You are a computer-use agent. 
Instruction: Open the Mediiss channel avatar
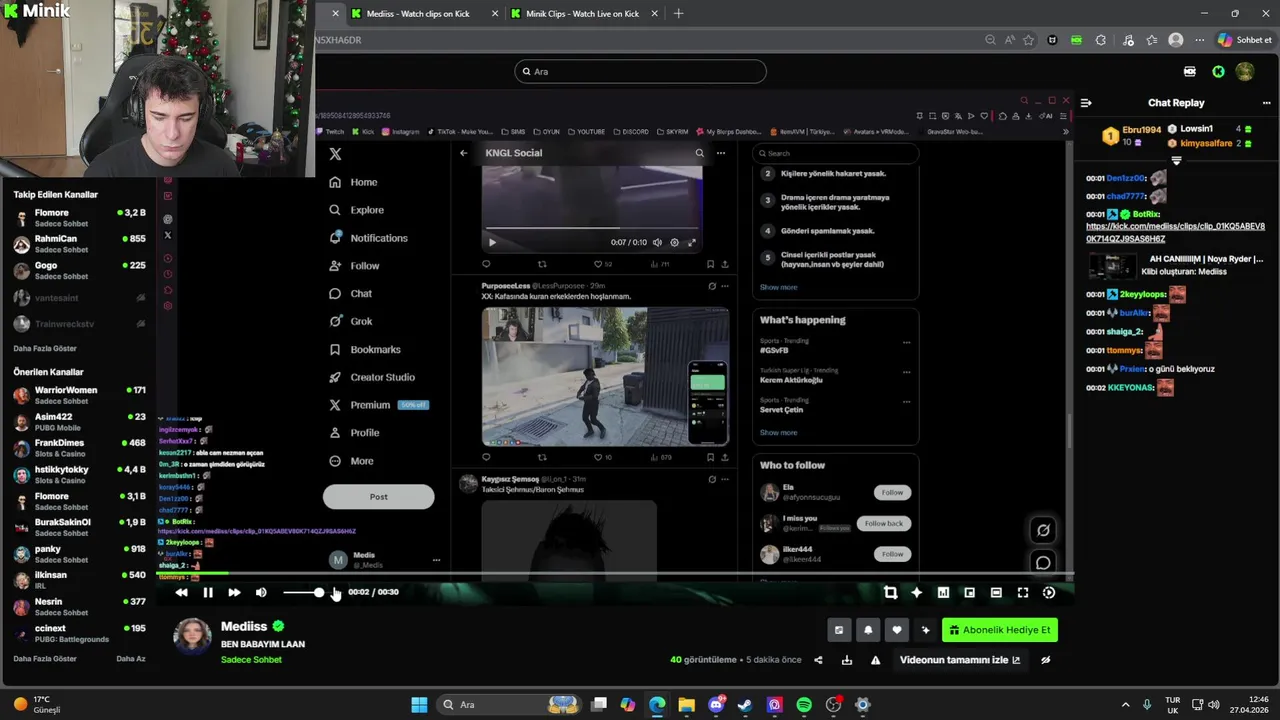(x=192, y=638)
